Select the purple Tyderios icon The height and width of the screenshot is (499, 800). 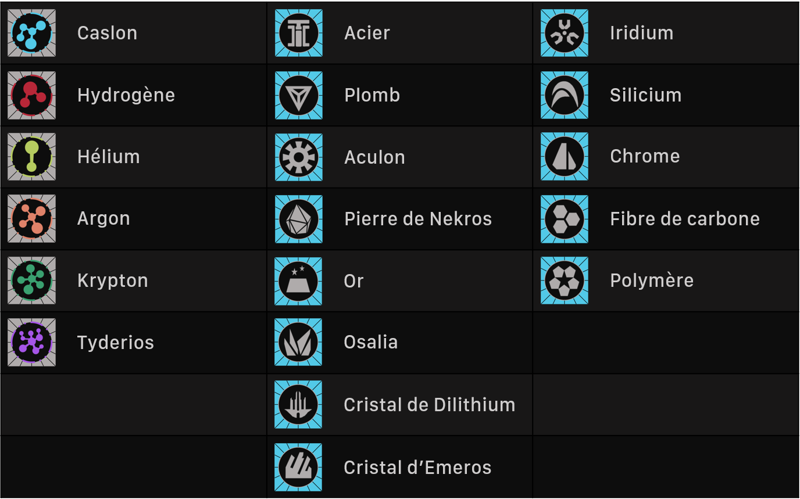(x=32, y=343)
